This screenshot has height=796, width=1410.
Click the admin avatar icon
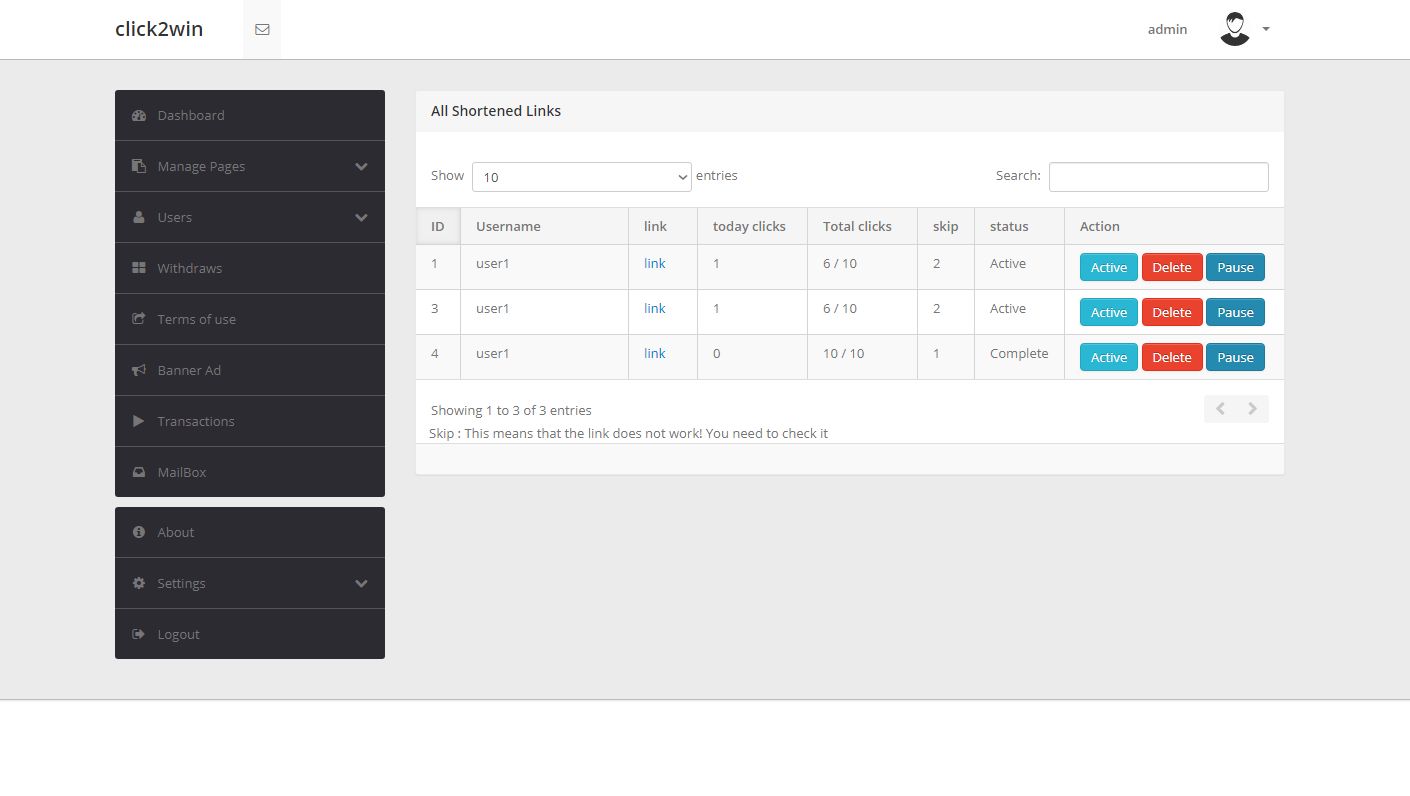point(1235,29)
